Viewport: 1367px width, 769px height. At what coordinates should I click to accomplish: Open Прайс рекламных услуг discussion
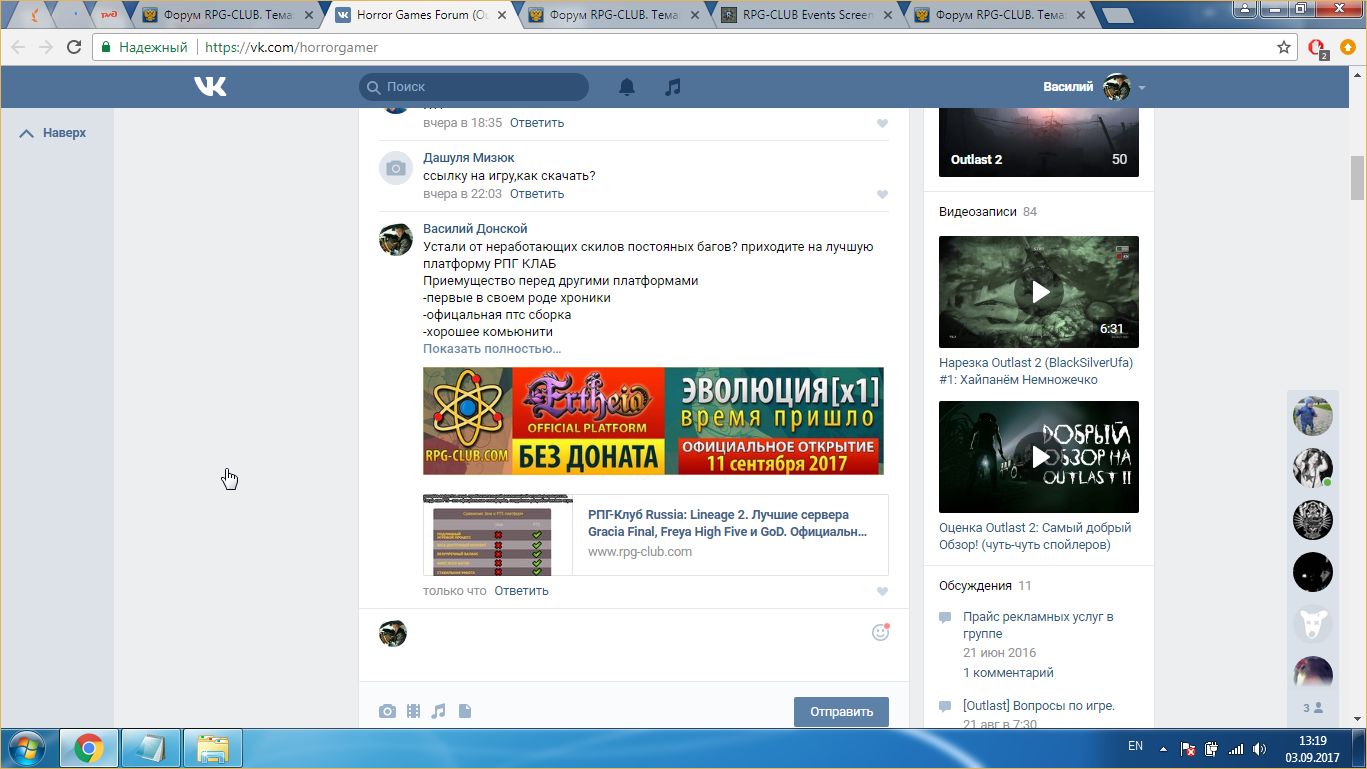pyautogui.click(x=1038, y=625)
